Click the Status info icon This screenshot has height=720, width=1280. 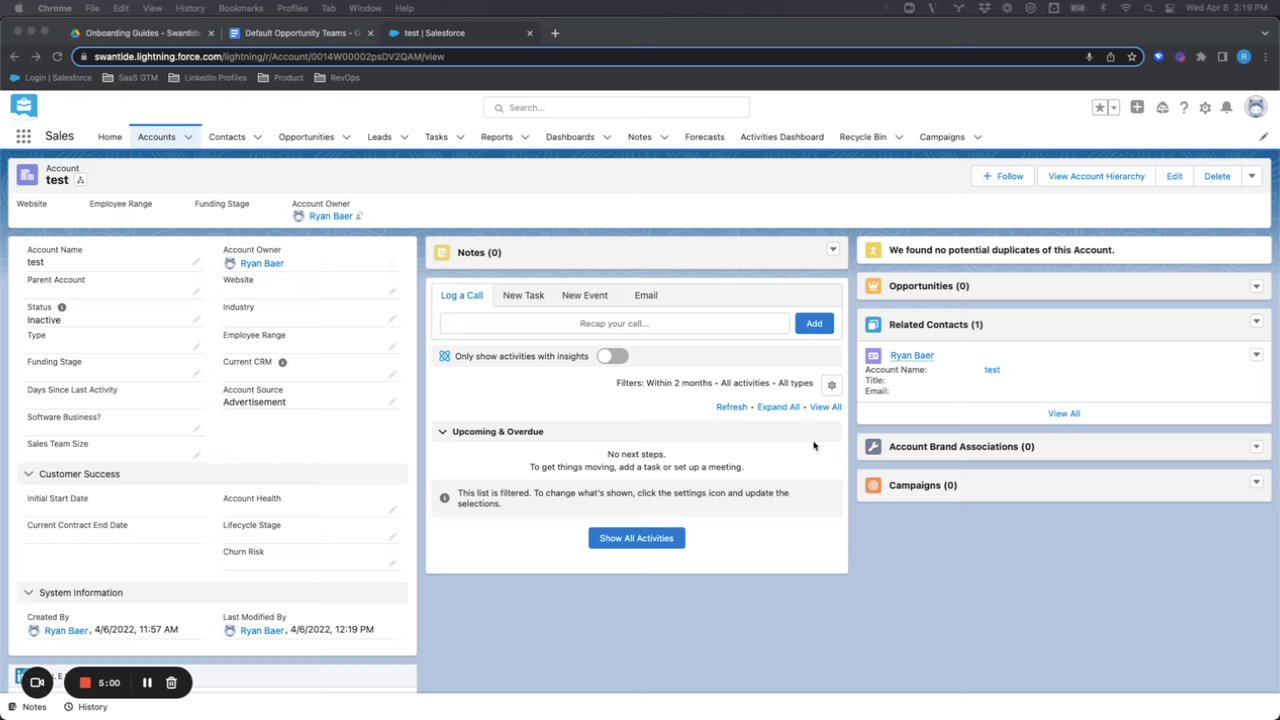coord(61,307)
